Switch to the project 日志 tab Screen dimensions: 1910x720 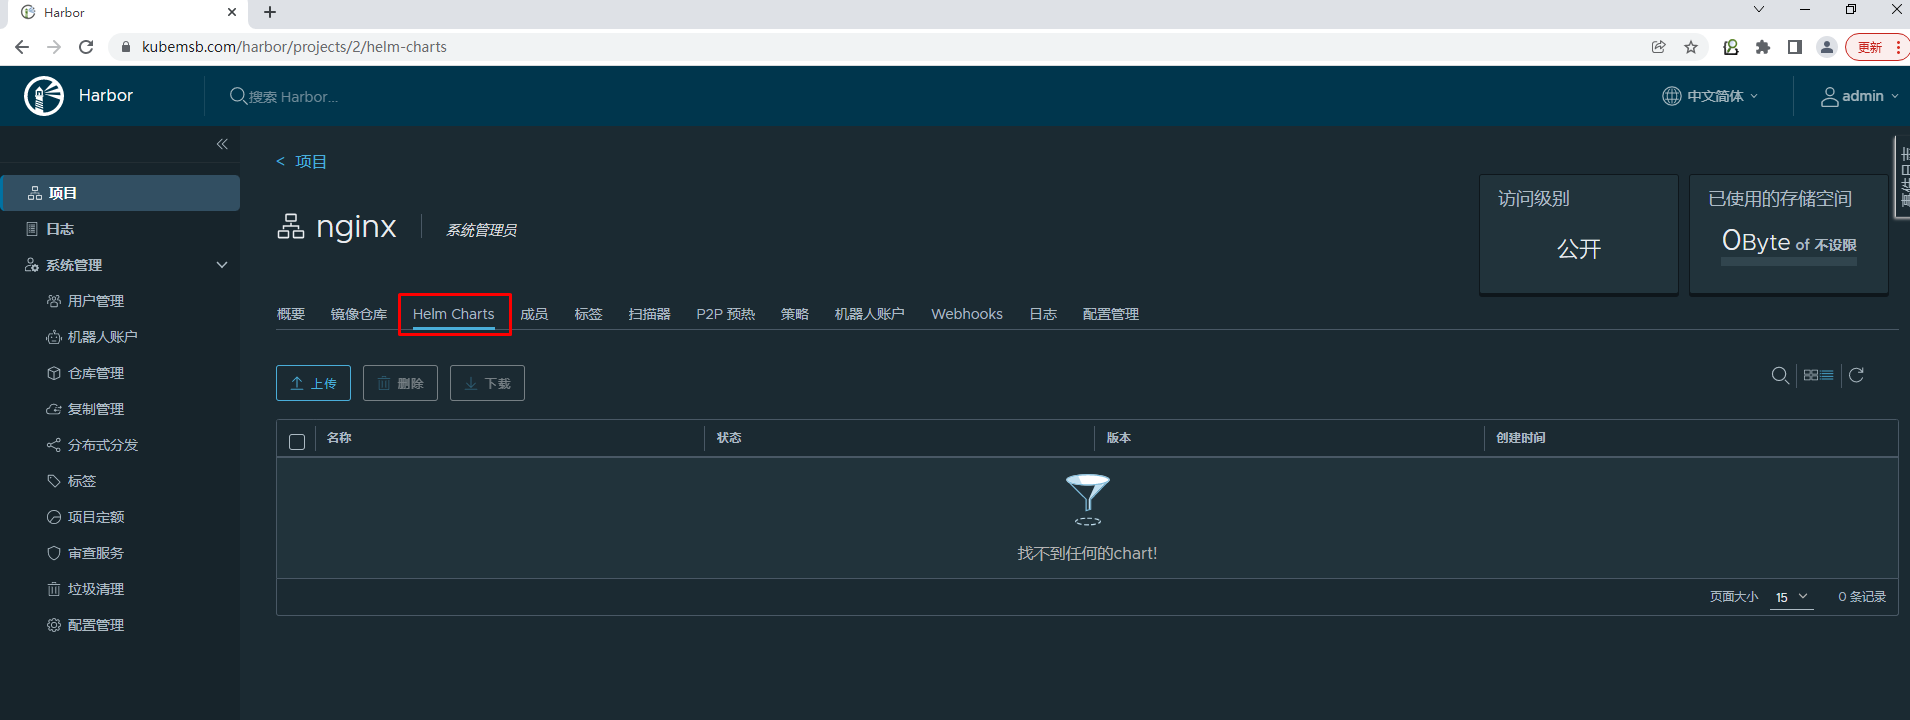[1043, 314]
